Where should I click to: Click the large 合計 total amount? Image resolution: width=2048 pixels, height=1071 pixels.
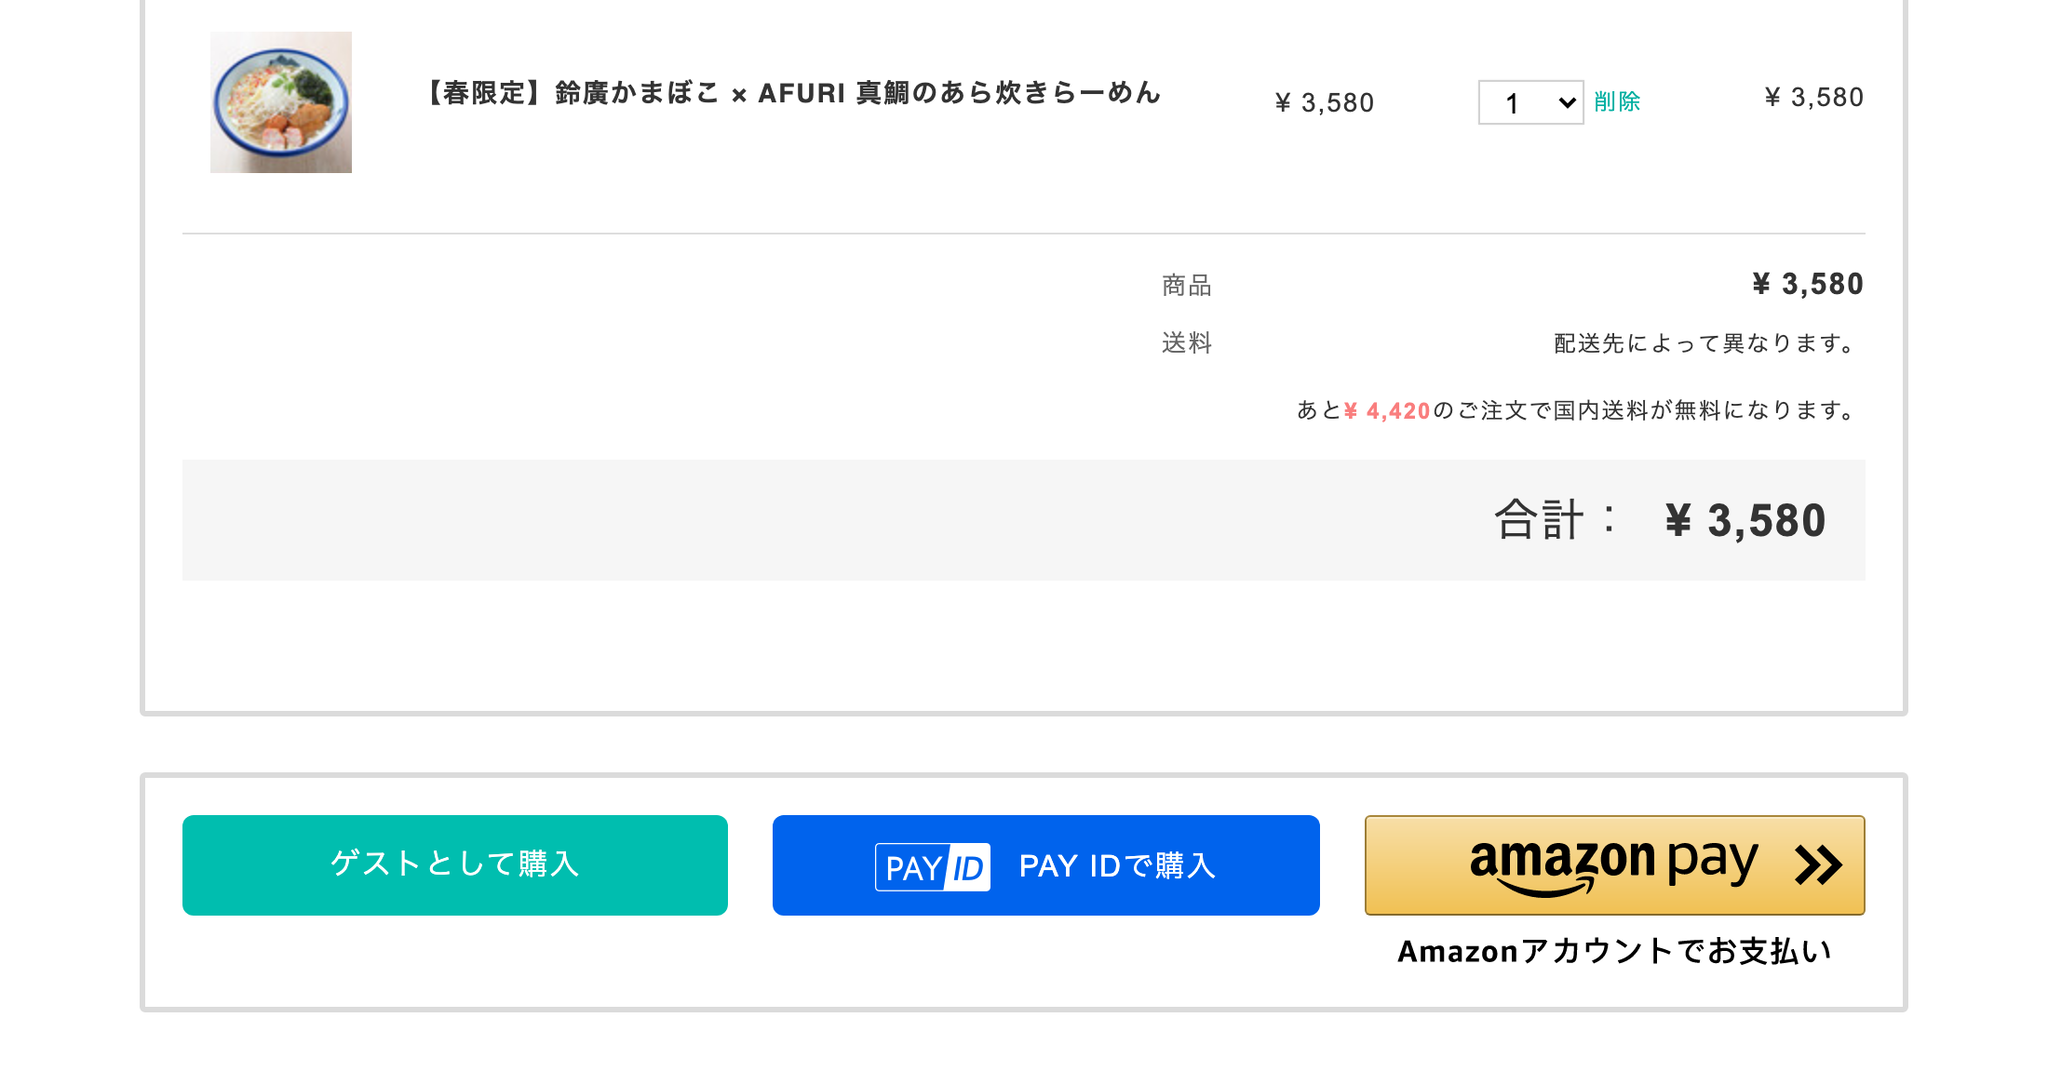point(1745,520)
